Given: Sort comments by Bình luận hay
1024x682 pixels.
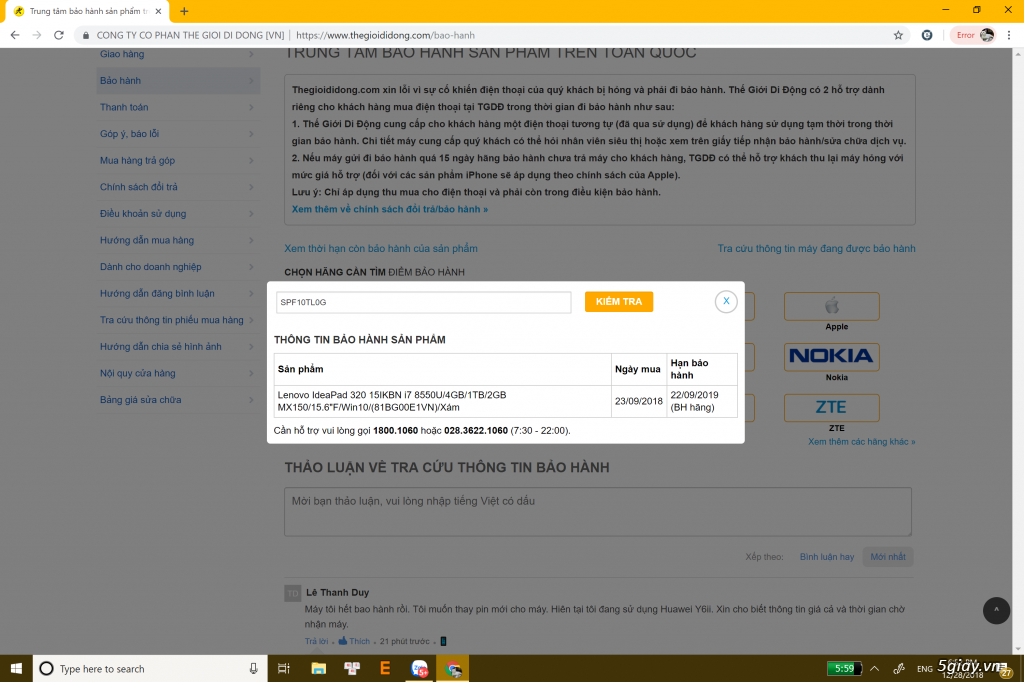Looking at the screenshot, I should click(x=827, y=557).
